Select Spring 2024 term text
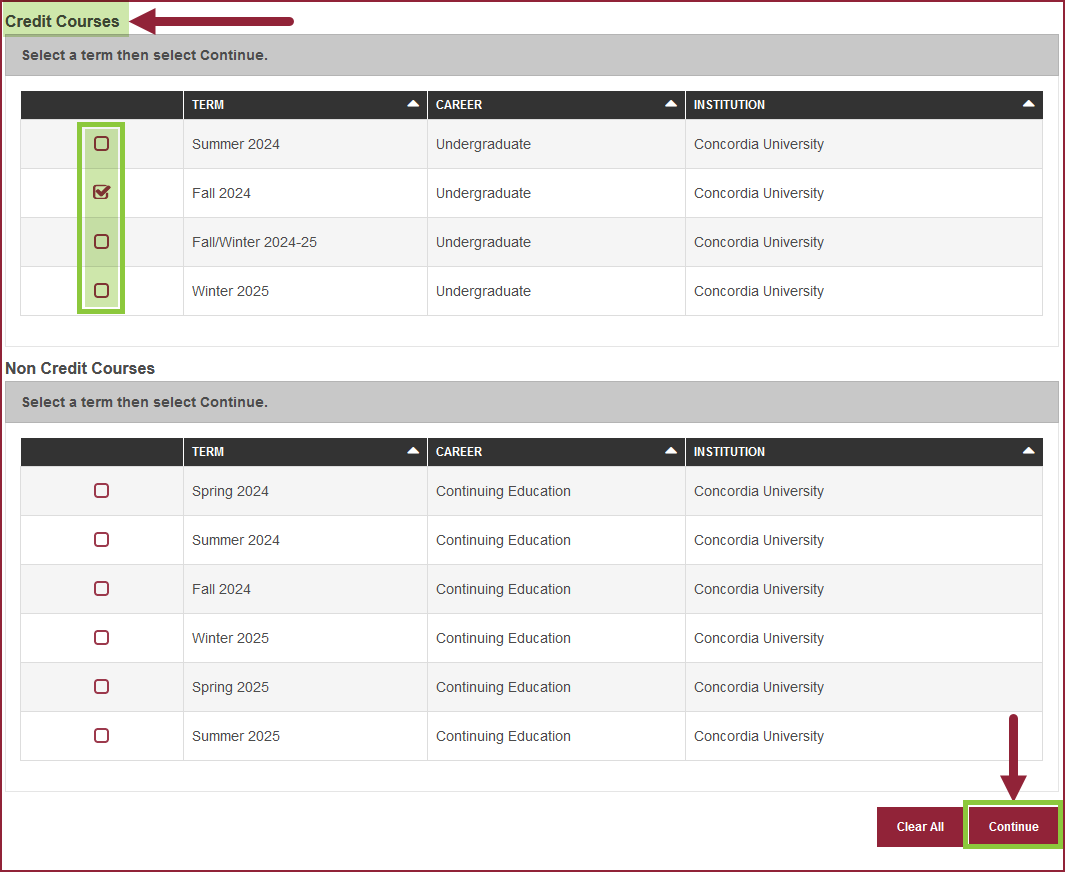 [230, 491]
